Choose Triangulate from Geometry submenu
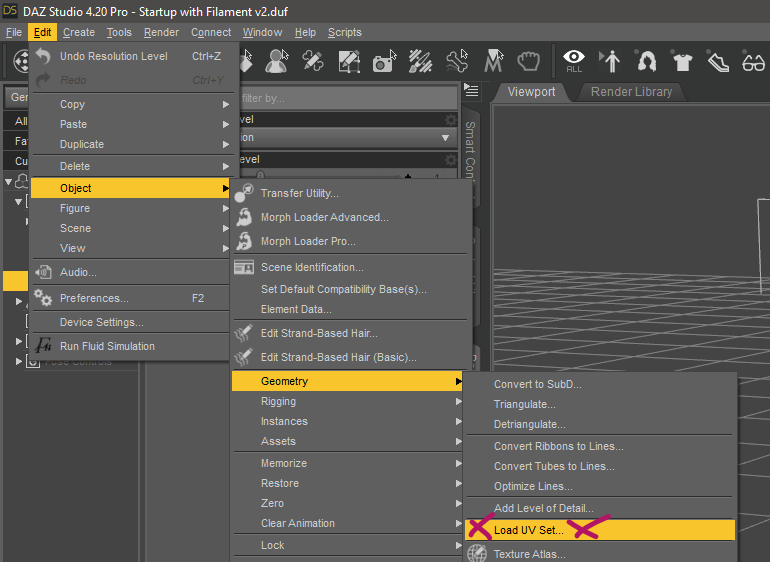This screenshot has height=562, width=770. click(600, 404)
